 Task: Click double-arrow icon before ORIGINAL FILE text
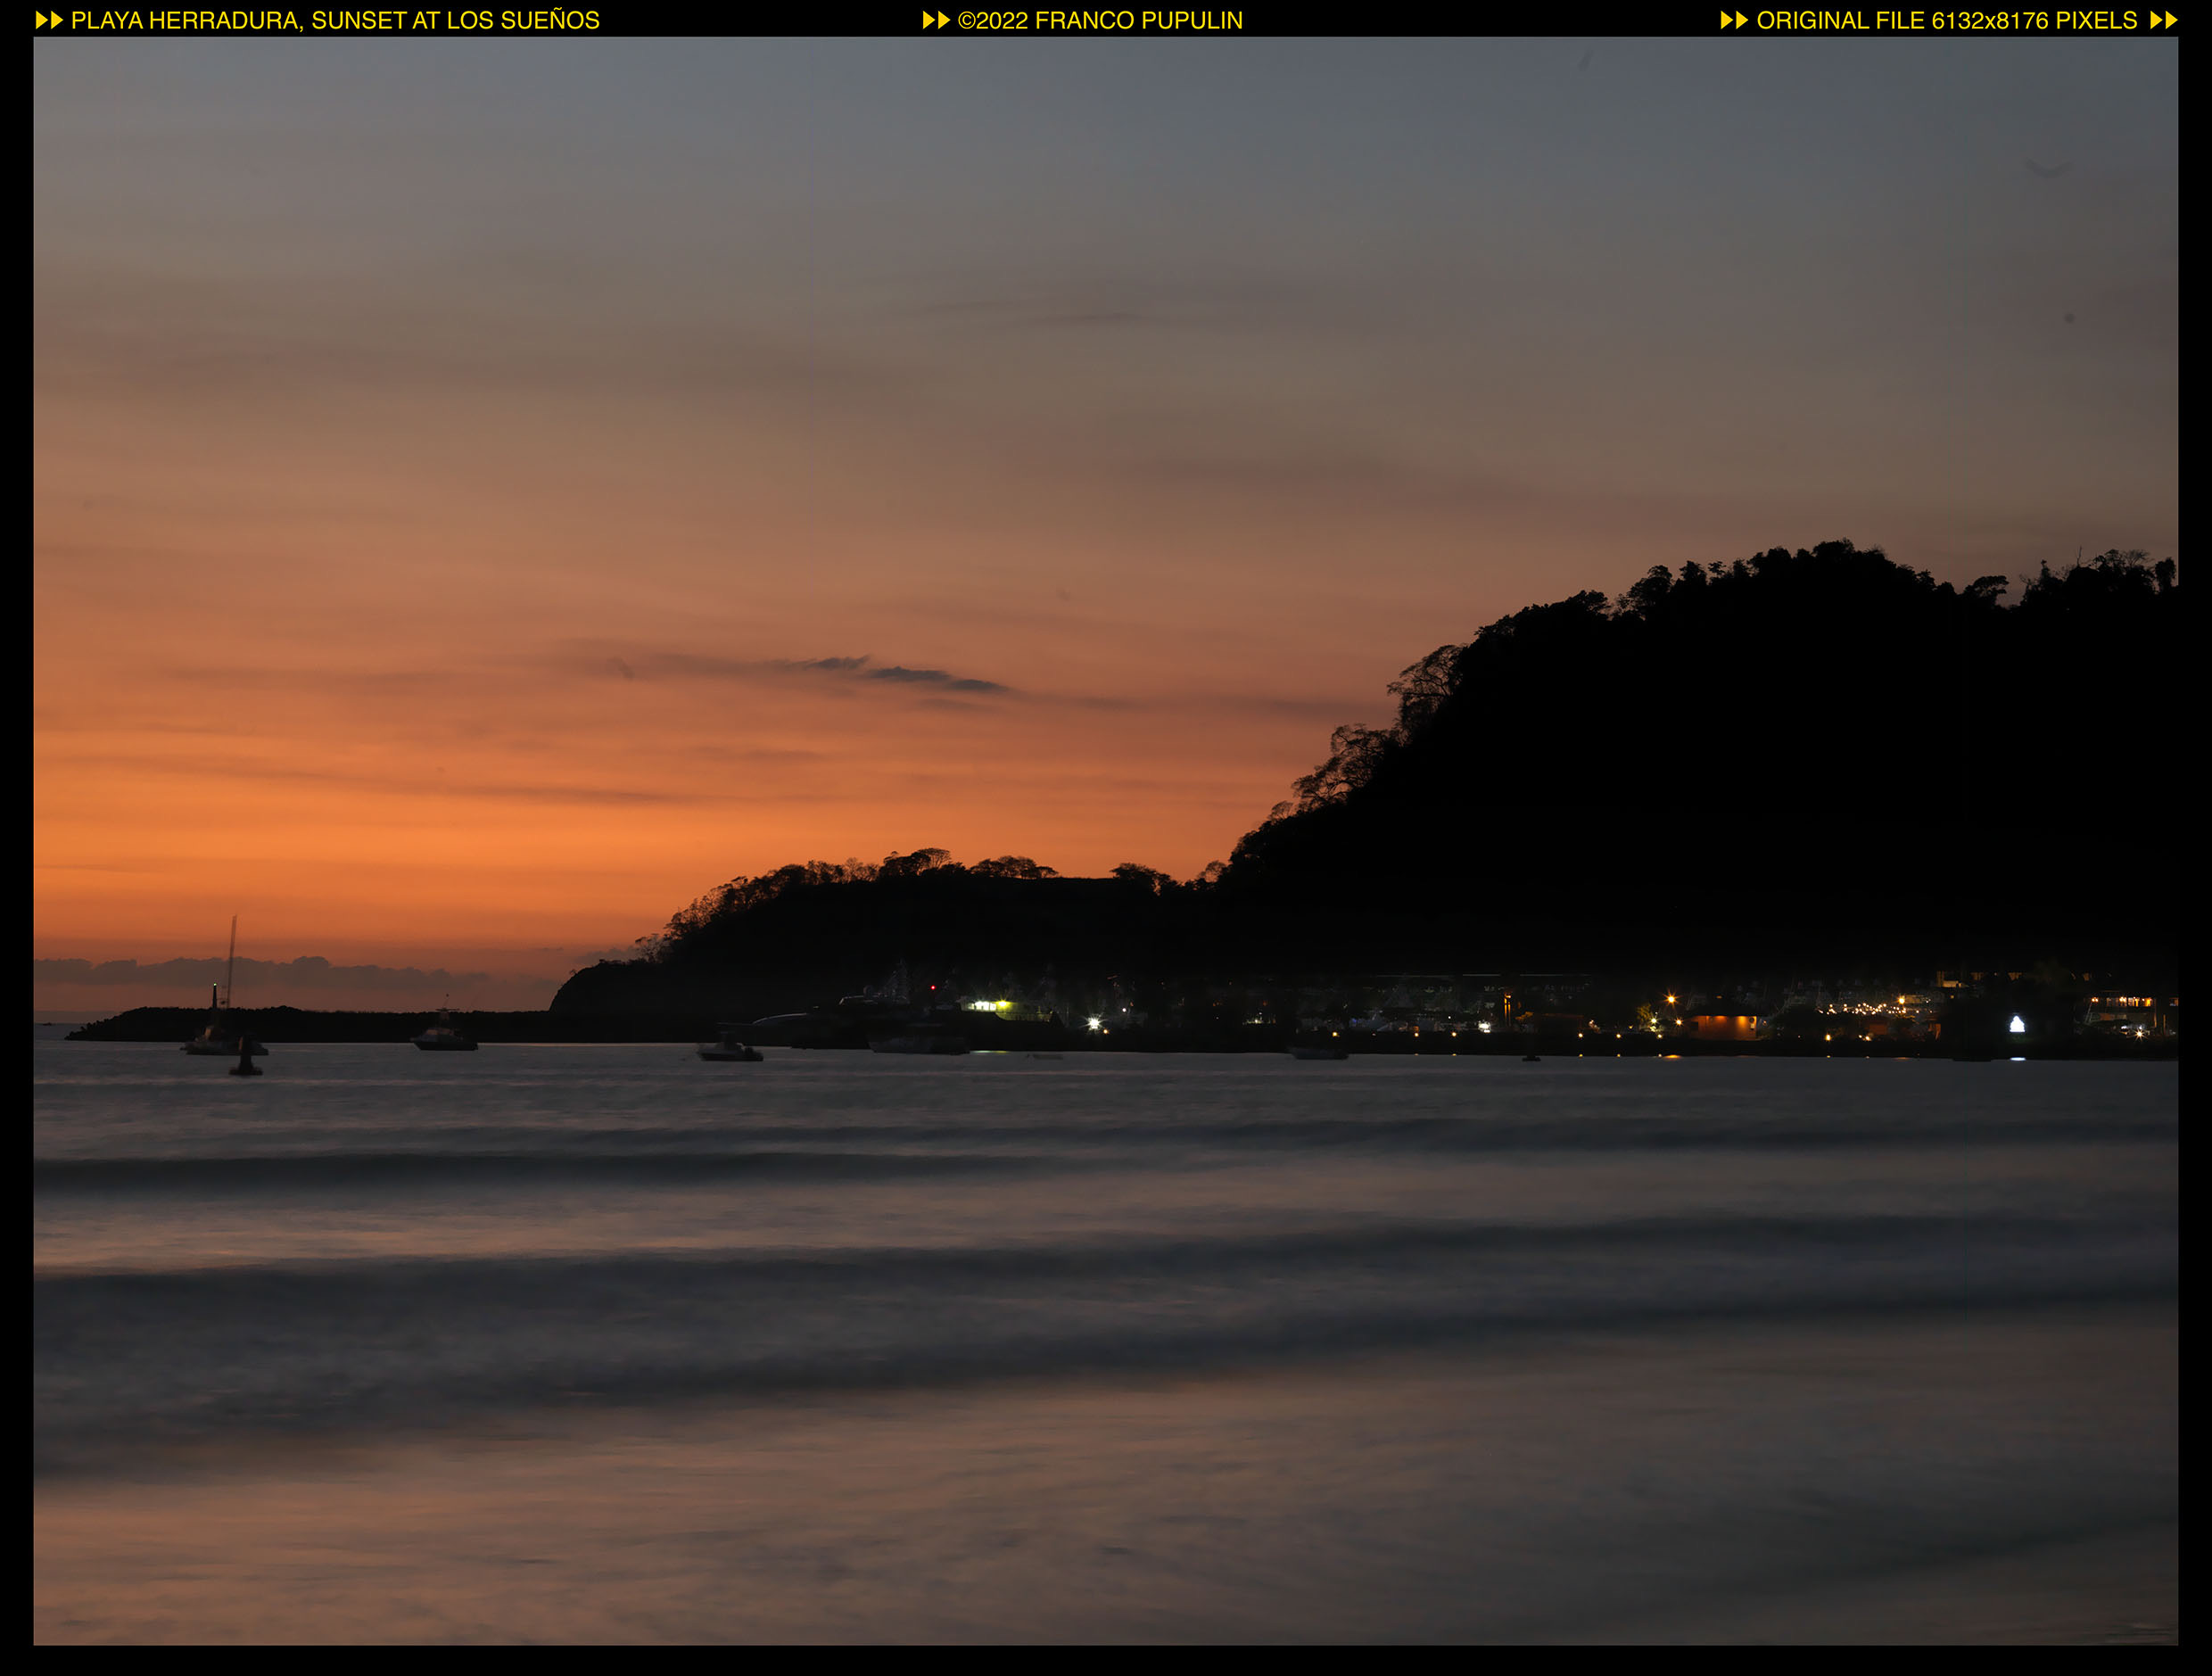coord(1734,20)
